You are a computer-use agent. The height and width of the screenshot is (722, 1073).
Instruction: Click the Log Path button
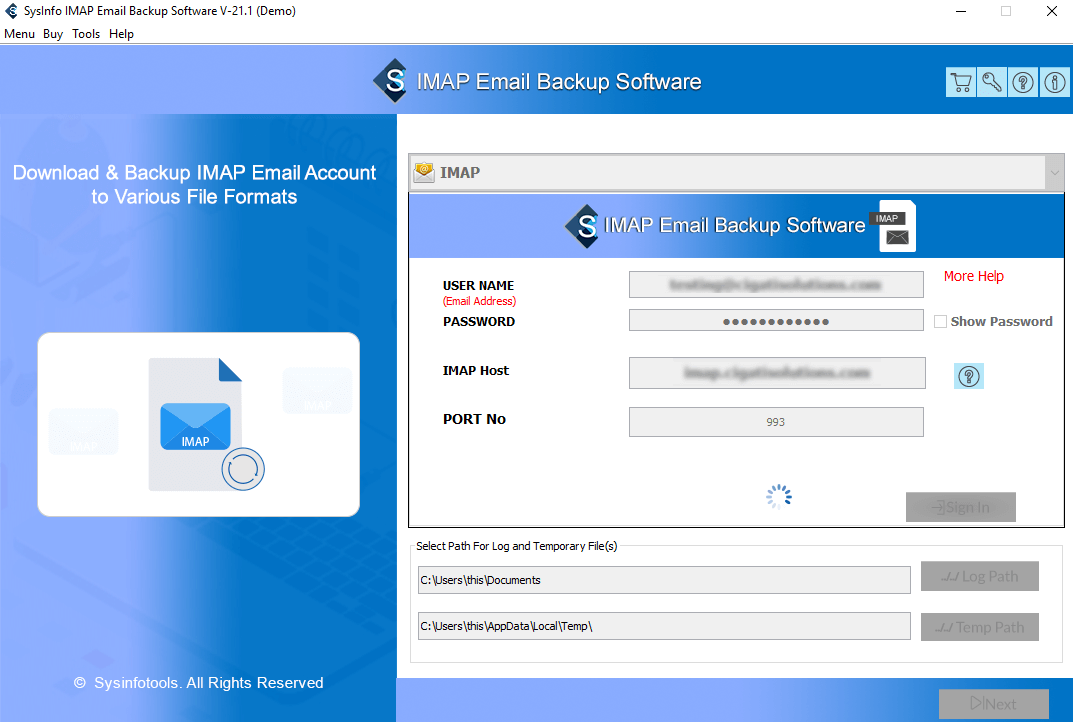[979, 576]
